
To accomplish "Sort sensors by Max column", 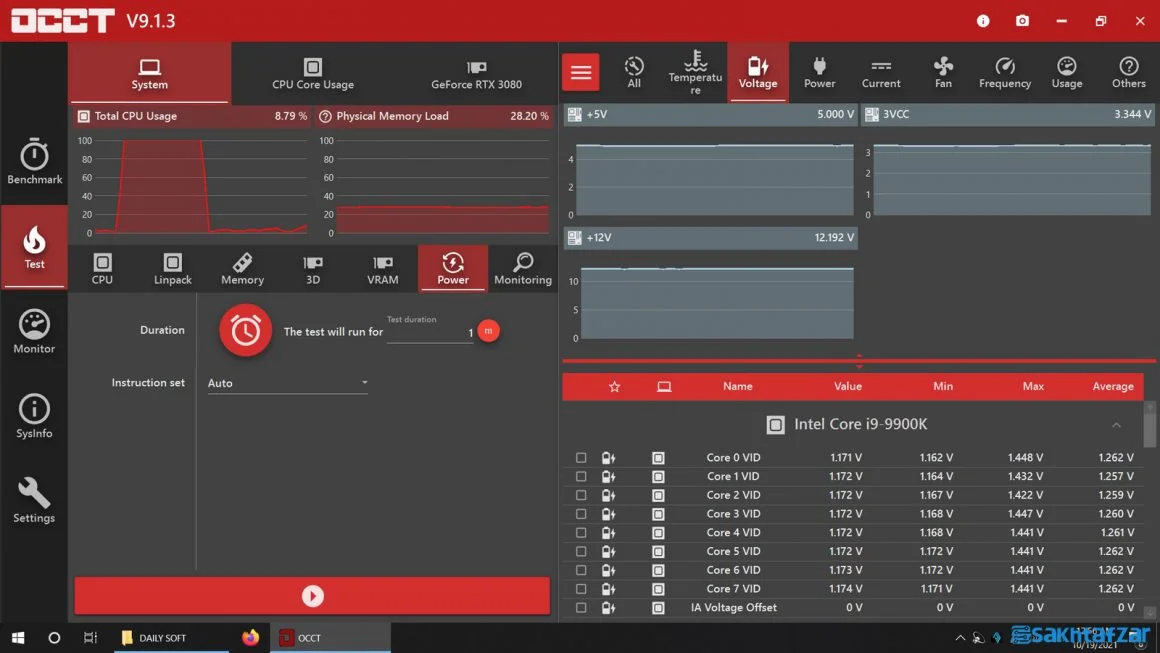I will 1033,386.
